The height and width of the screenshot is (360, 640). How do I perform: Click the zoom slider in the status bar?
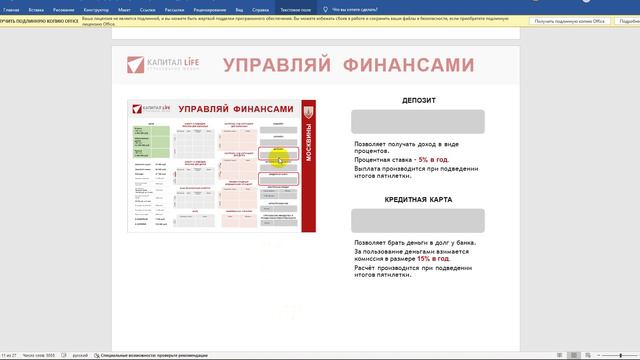click(620, 356)
